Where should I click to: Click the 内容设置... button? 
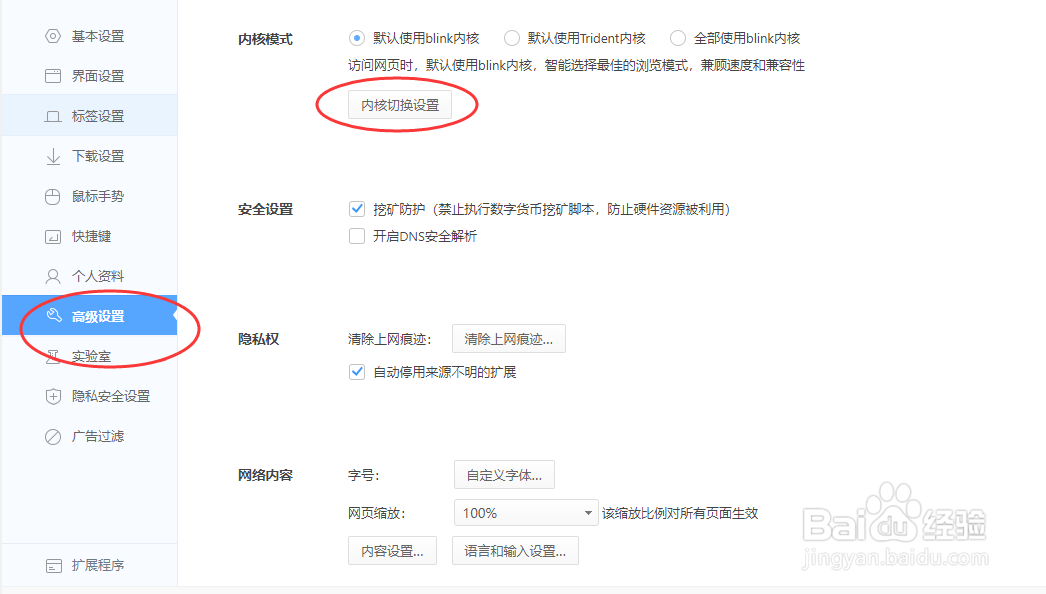point(392,551)
